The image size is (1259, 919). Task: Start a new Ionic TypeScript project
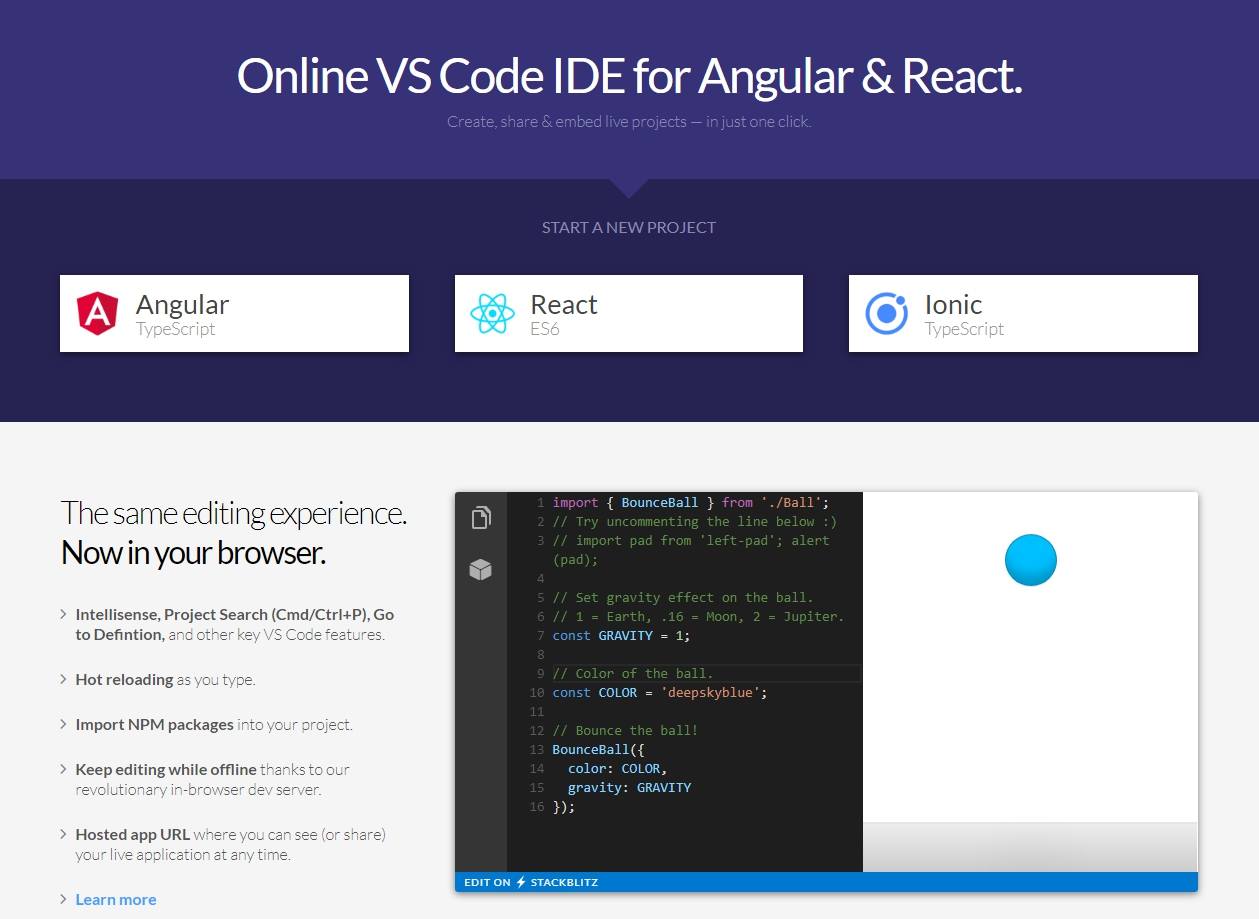tap(1023, 313)
